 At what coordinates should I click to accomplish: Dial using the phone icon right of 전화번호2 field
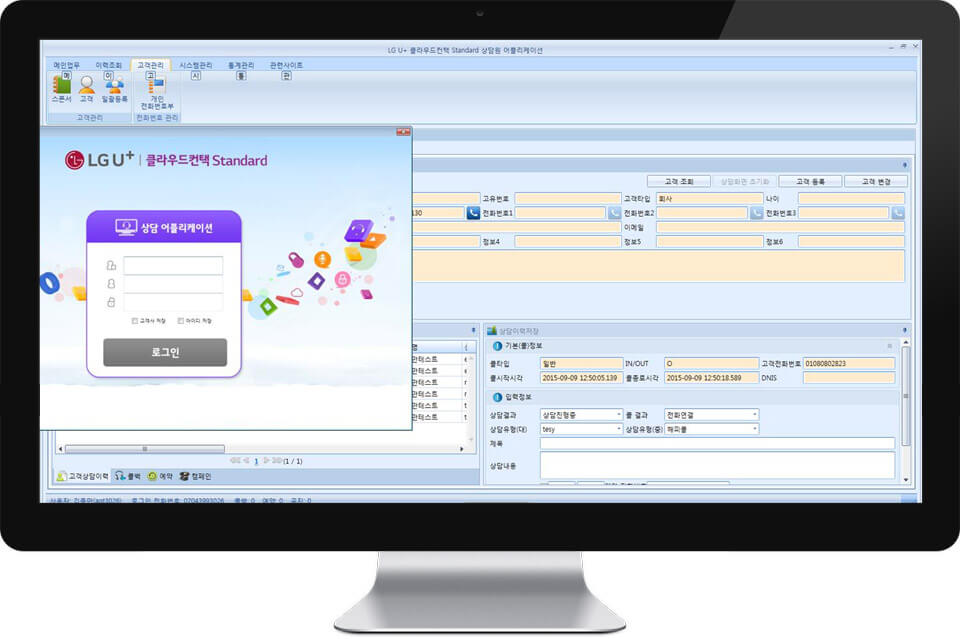(756, 213)
